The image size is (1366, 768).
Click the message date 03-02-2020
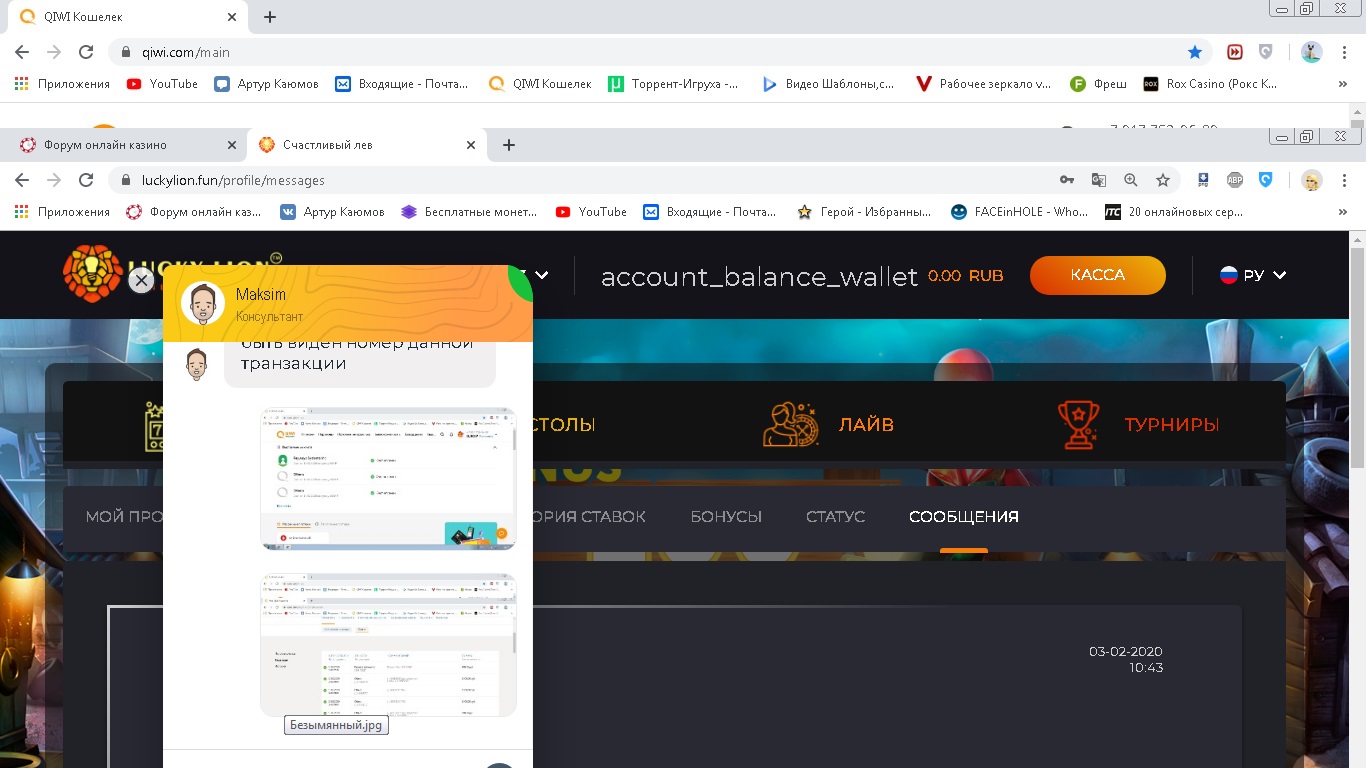[1126, 652]
